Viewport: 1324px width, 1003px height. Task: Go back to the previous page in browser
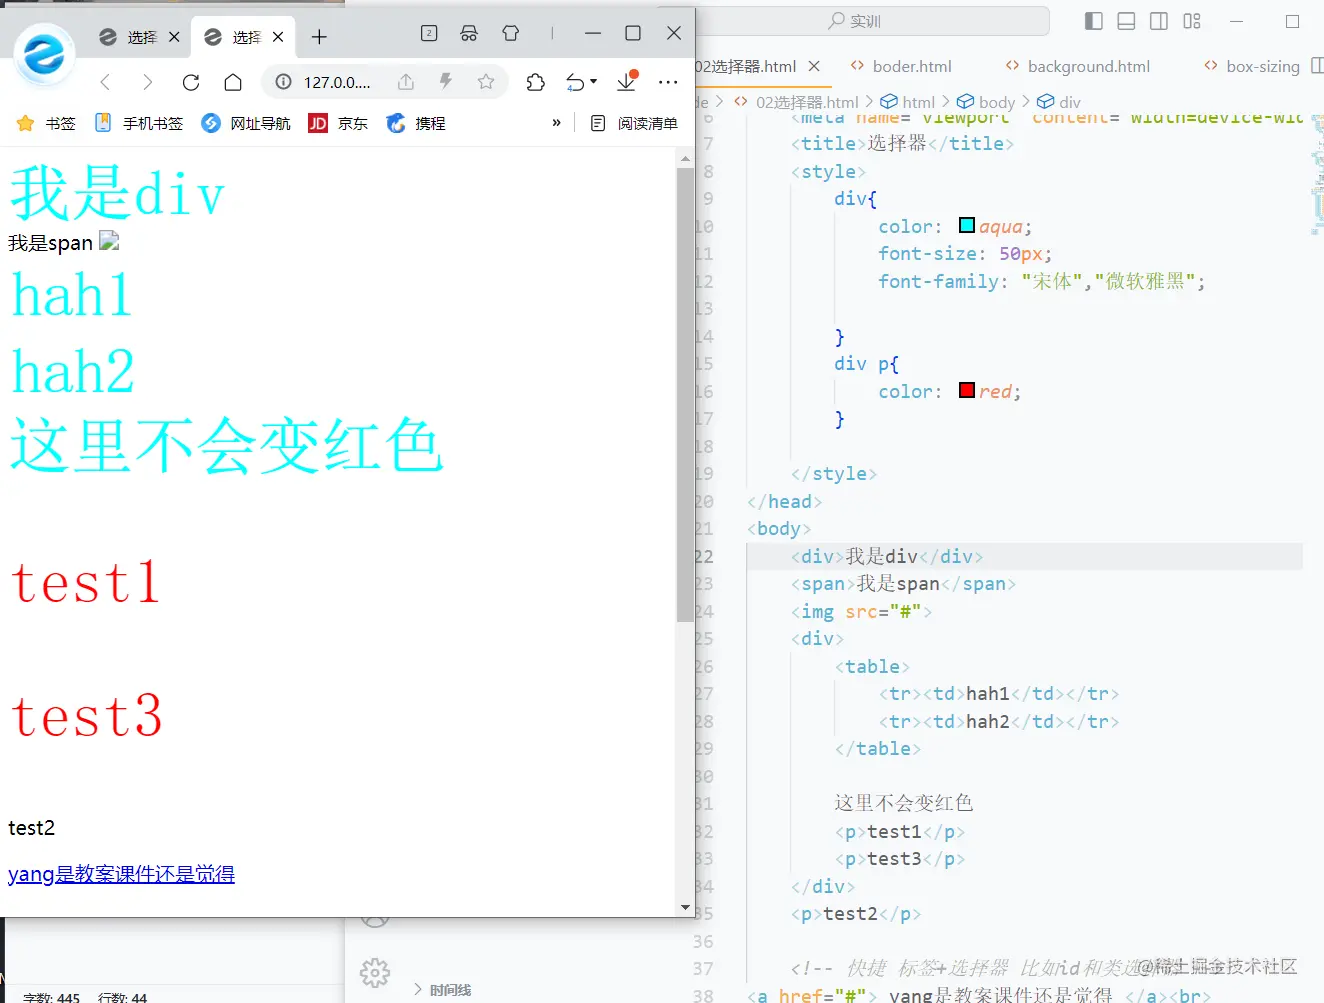point(105,82)
